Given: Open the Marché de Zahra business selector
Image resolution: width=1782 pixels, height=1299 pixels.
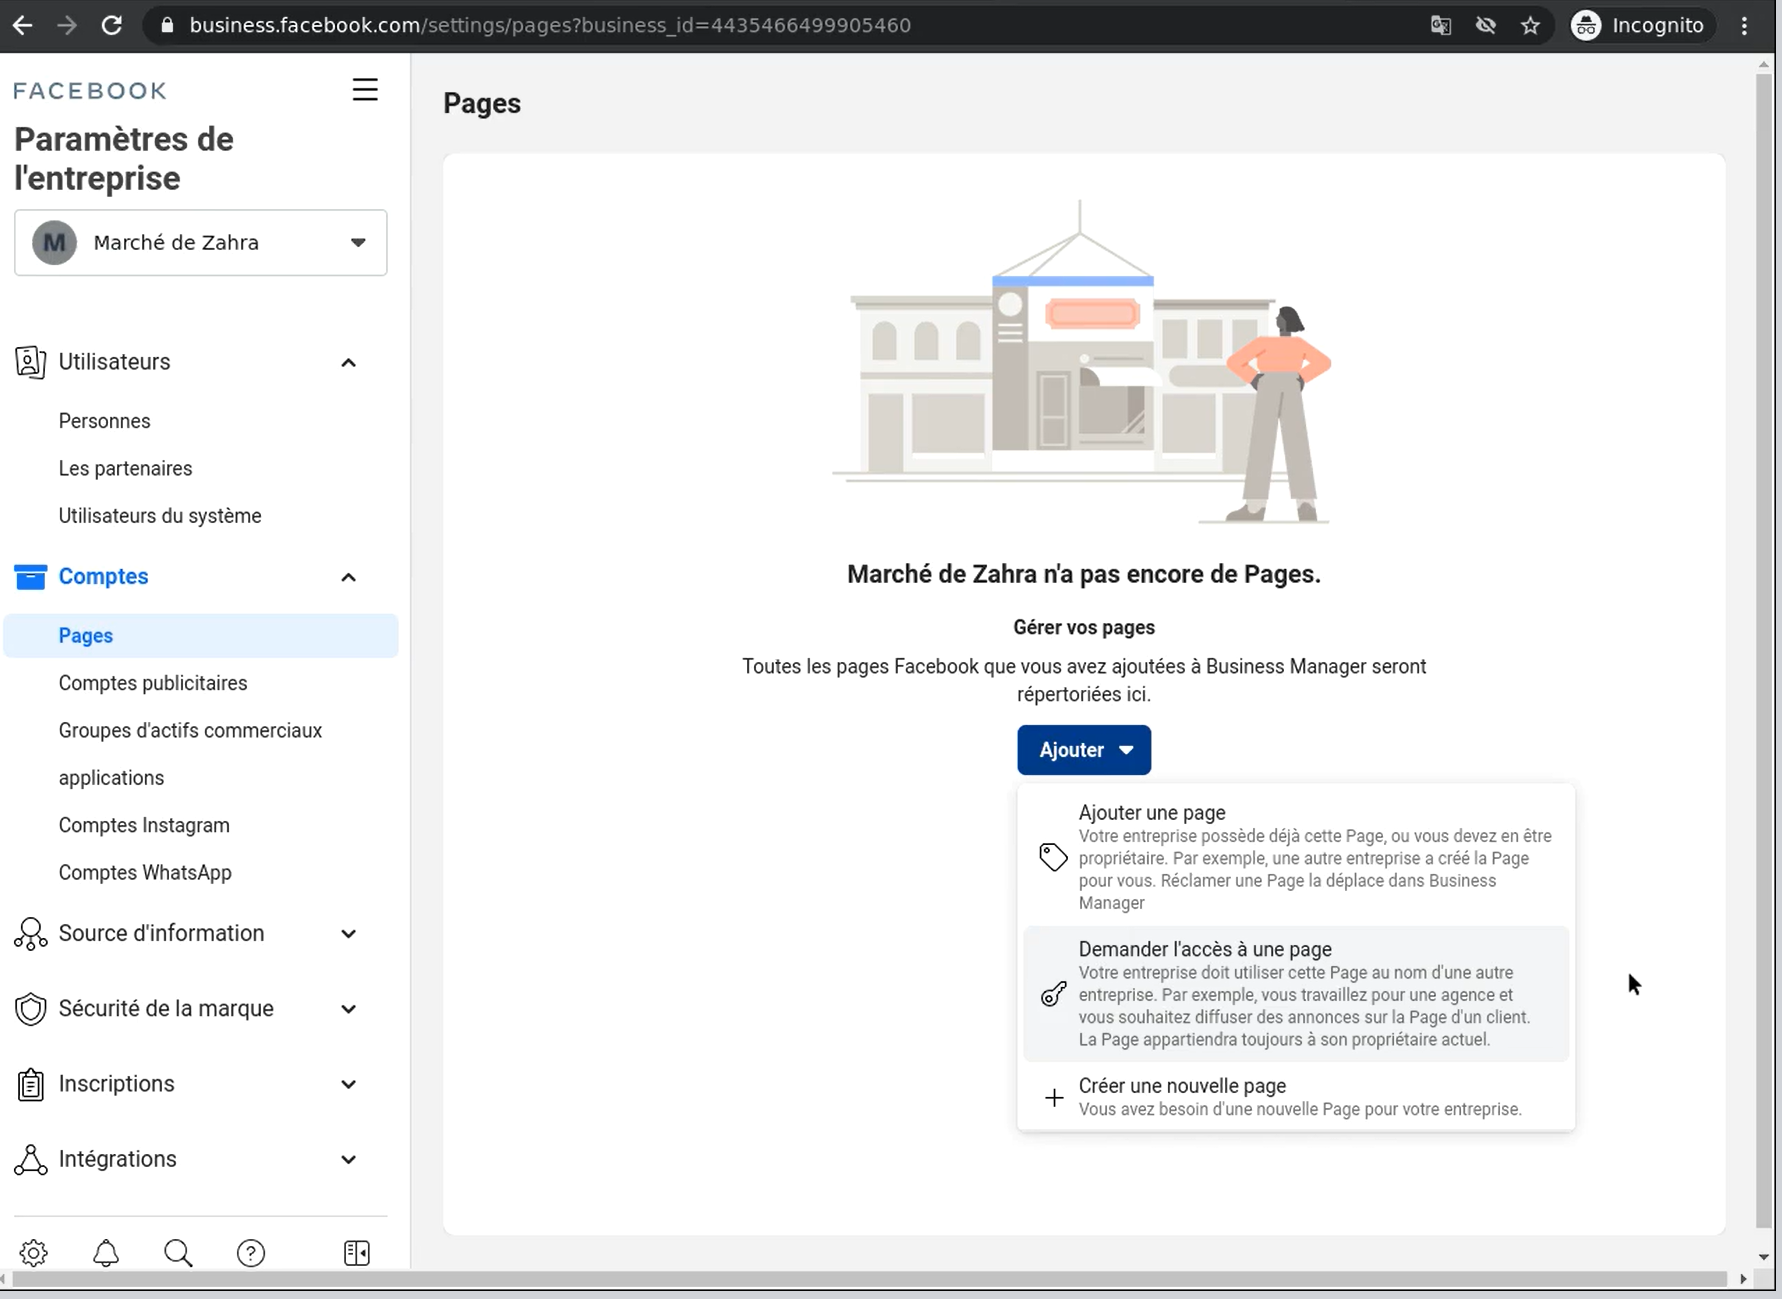Looking at the screenshot, I should 200,243.
